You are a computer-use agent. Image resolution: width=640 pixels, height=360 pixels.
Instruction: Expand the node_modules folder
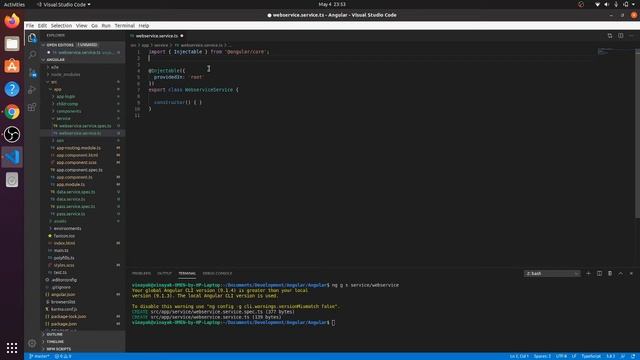(x=65, y=74)
